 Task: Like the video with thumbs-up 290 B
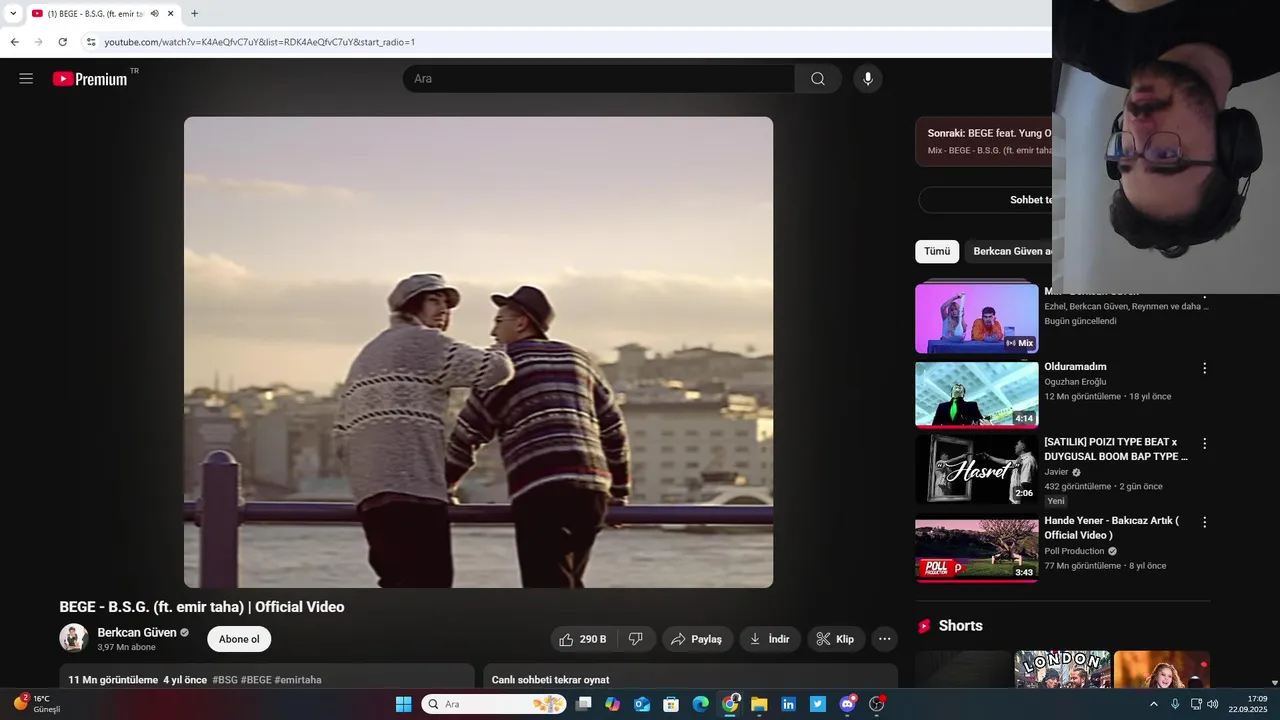[x=584, y=639]
